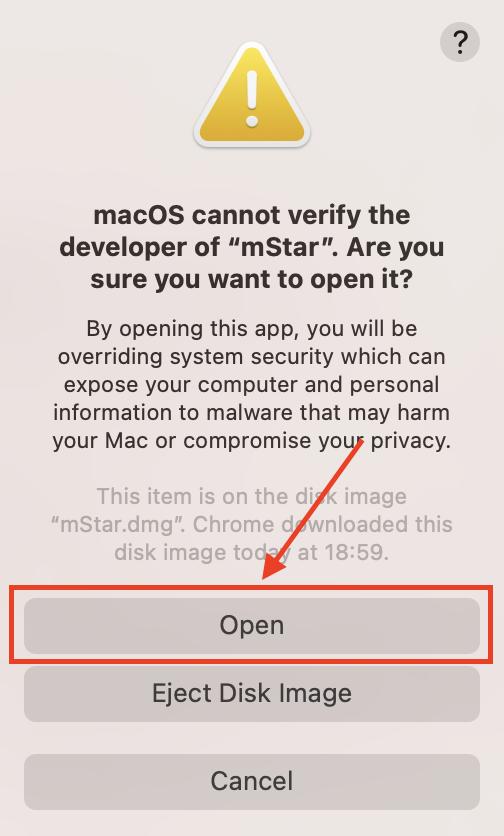Open the unverified mStar app
504x836 pixels.
click(x=252, y=625)
